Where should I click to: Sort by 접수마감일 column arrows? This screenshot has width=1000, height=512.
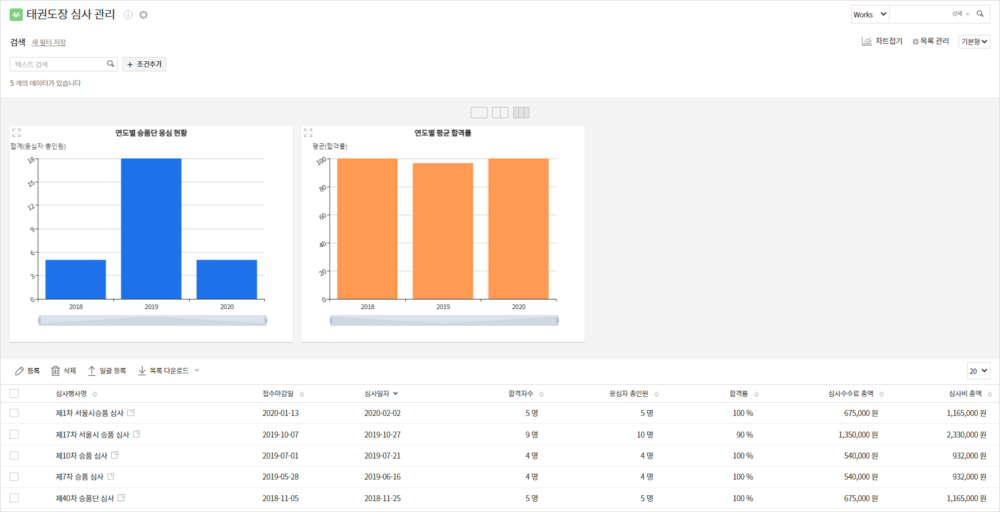click(x=302, y=394)
